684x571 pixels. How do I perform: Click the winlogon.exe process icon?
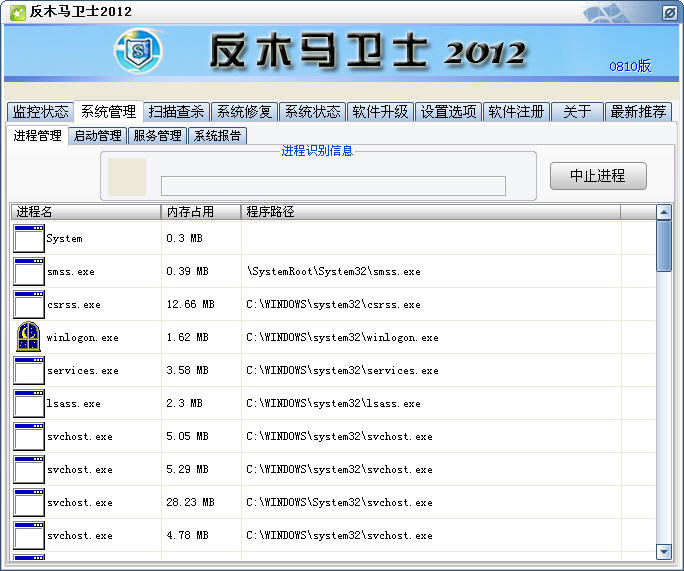tap(29, 337)
